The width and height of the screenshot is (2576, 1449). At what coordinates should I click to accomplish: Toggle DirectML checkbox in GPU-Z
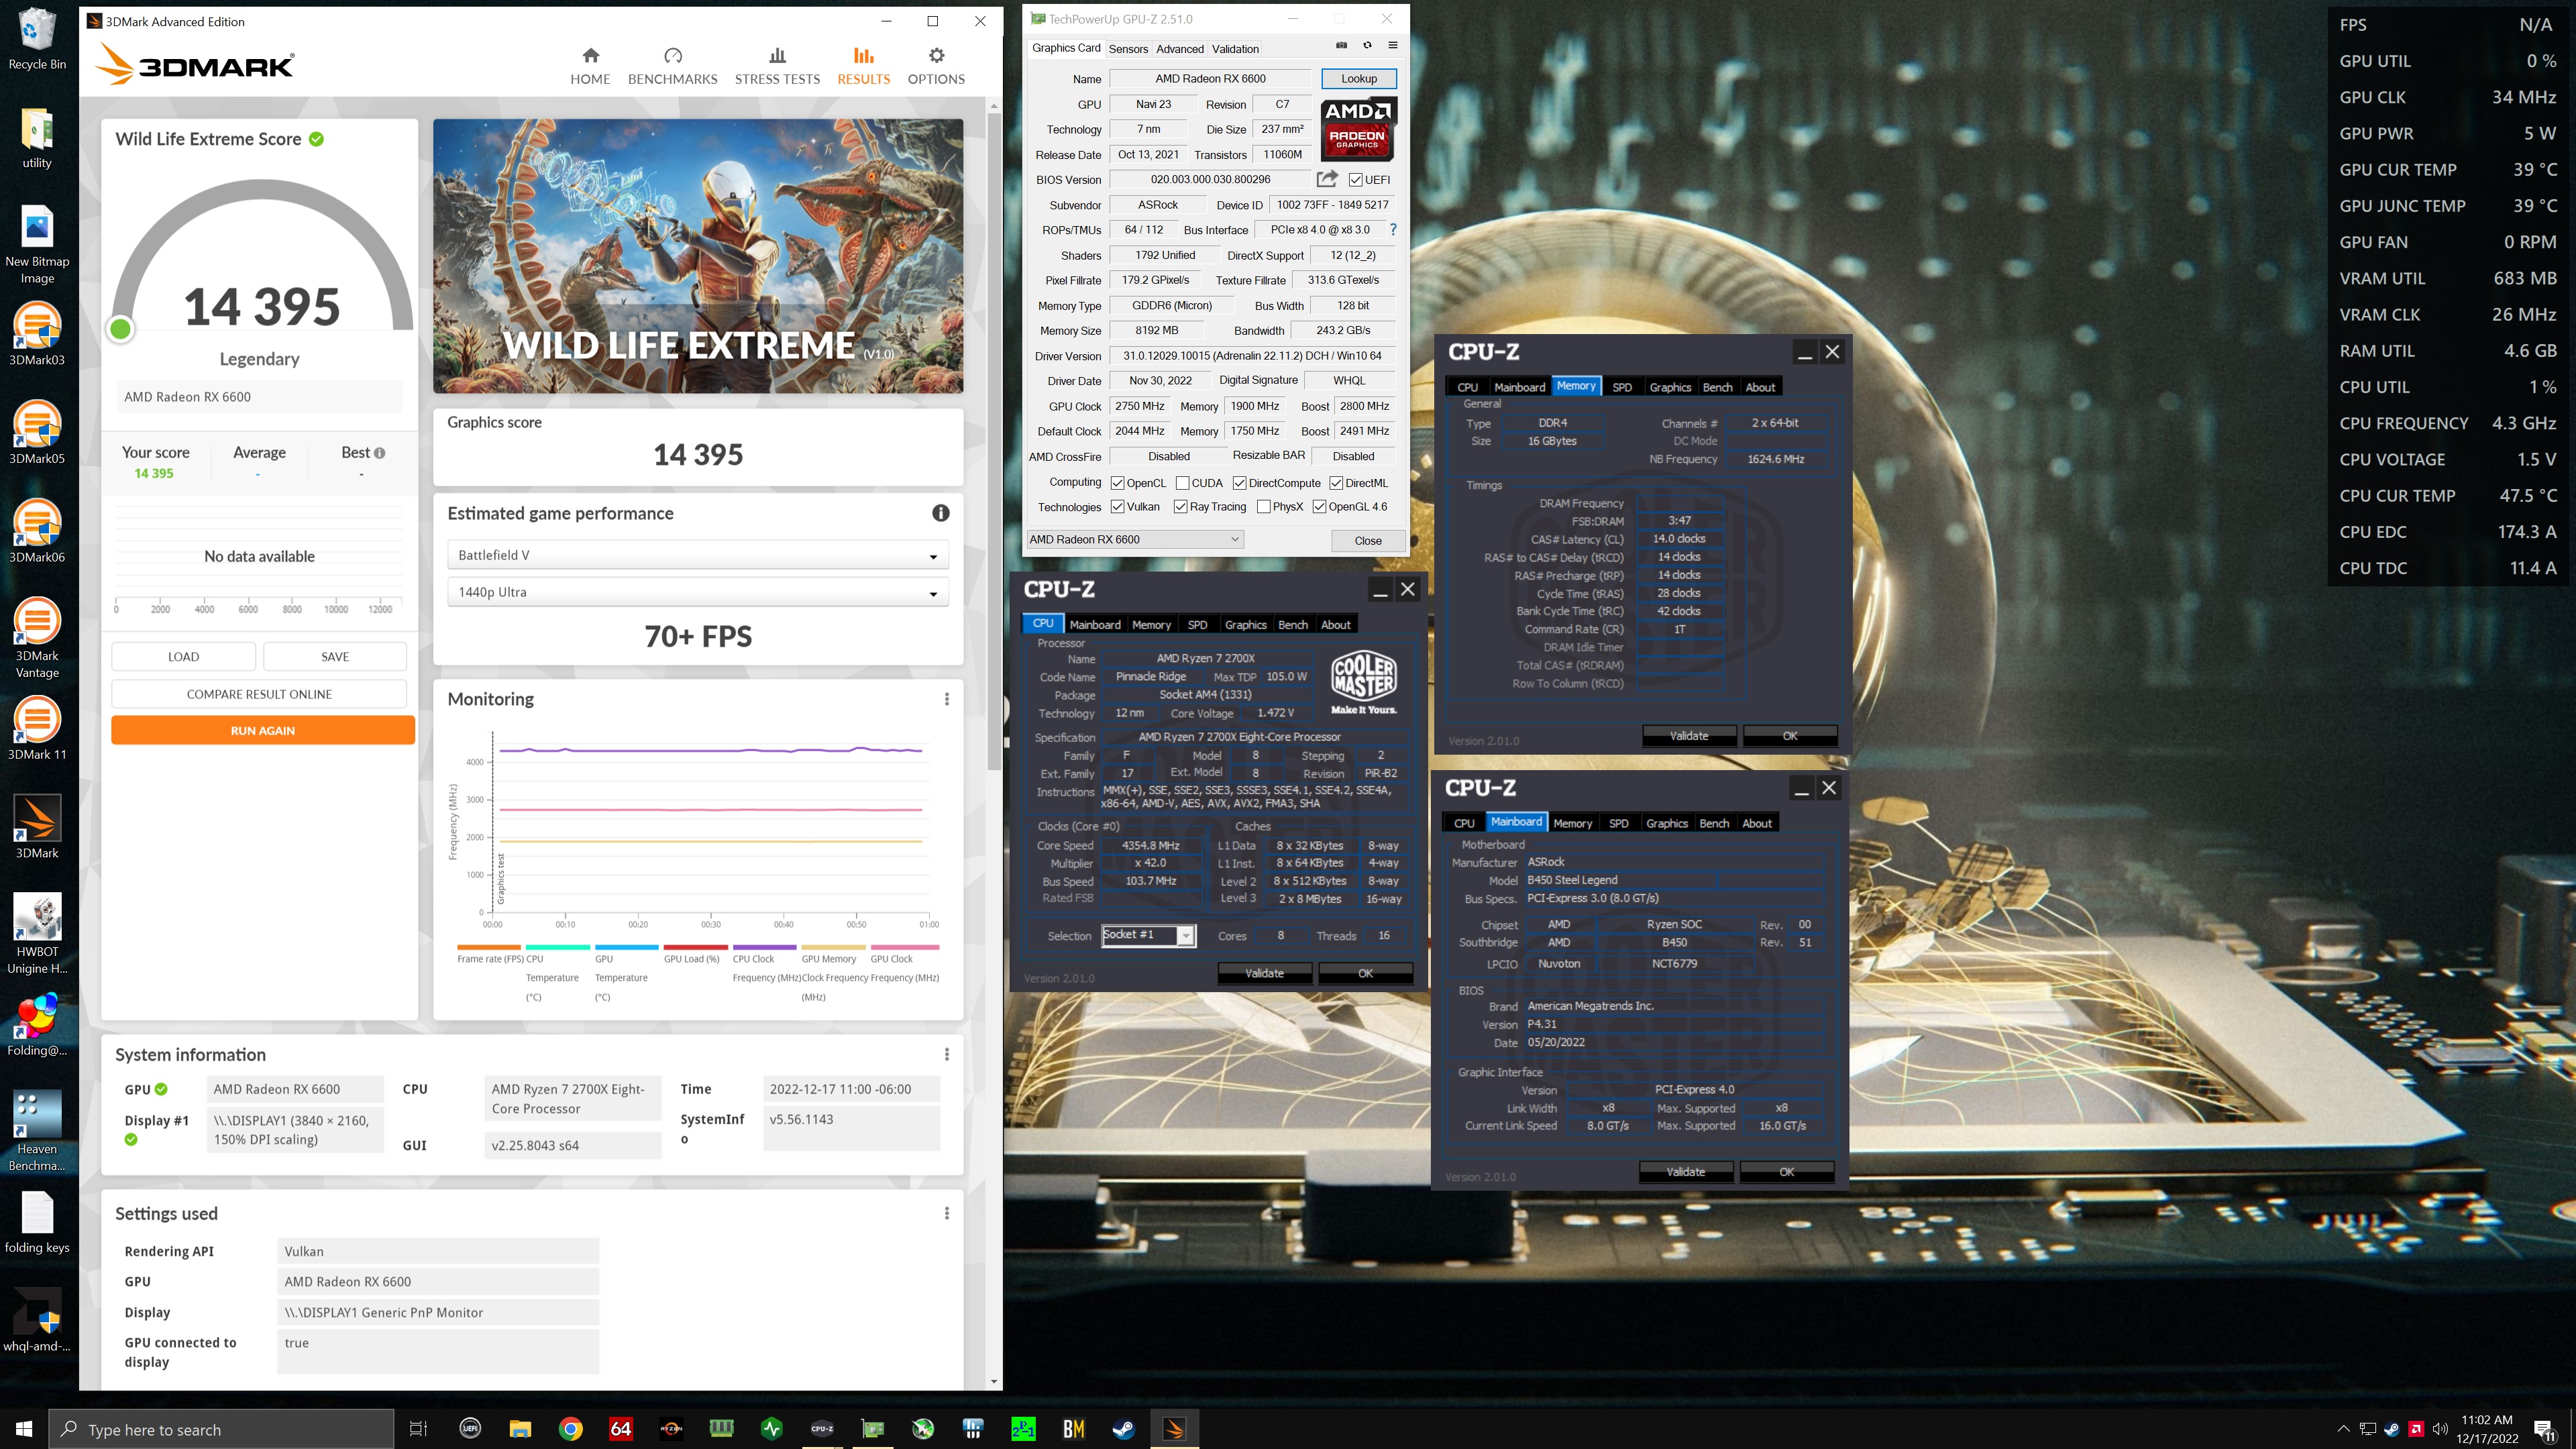[x=1336, y=483]
